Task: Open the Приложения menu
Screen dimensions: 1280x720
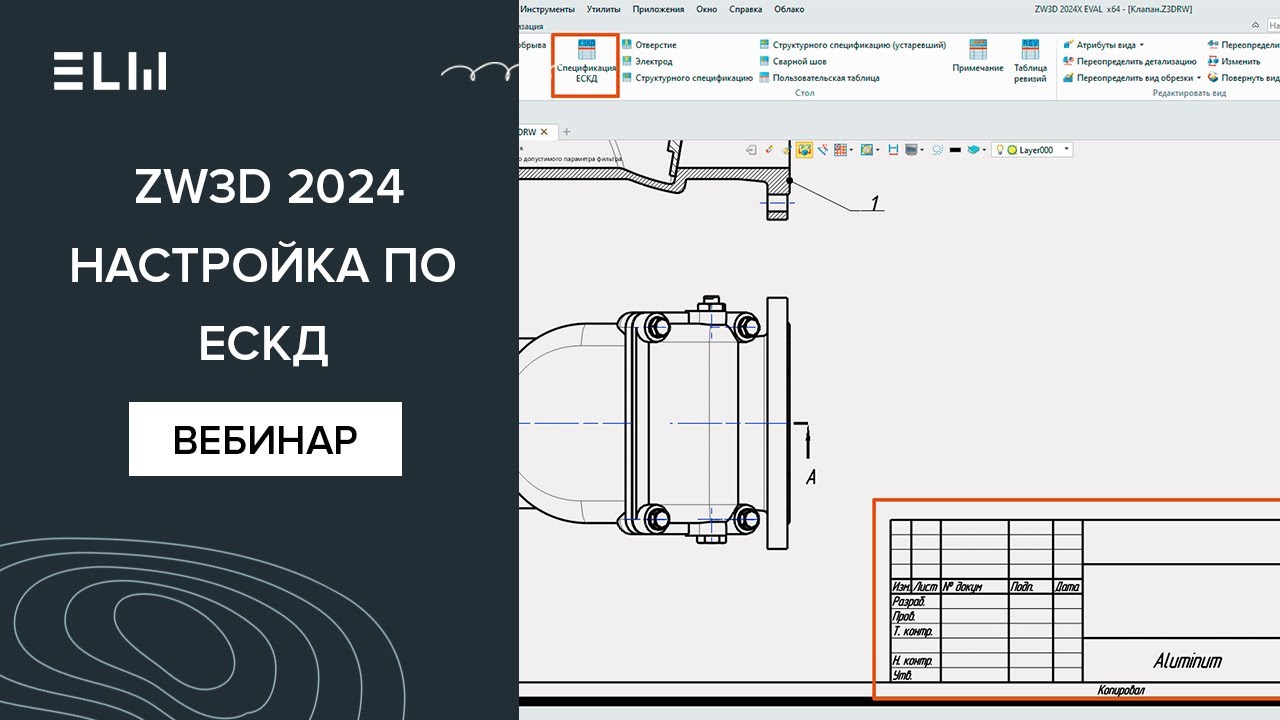Action: (x=658, y=9)
